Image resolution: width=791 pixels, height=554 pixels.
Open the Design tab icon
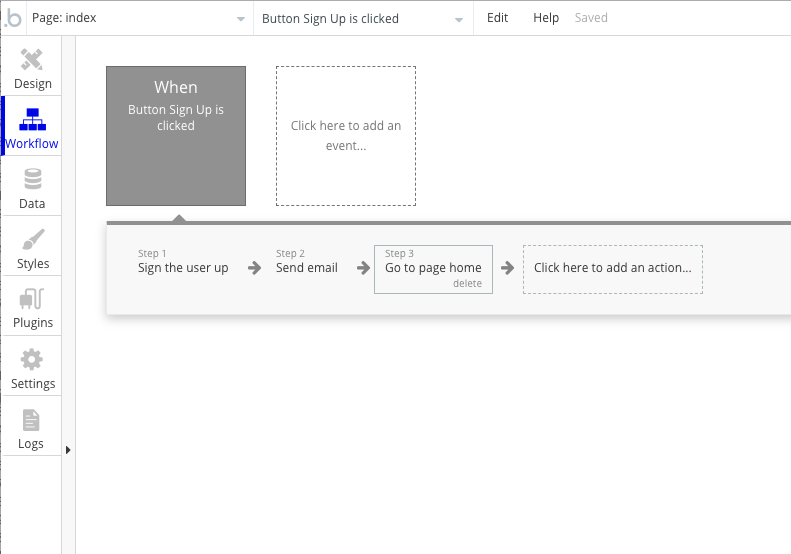(x=32, y=60)
